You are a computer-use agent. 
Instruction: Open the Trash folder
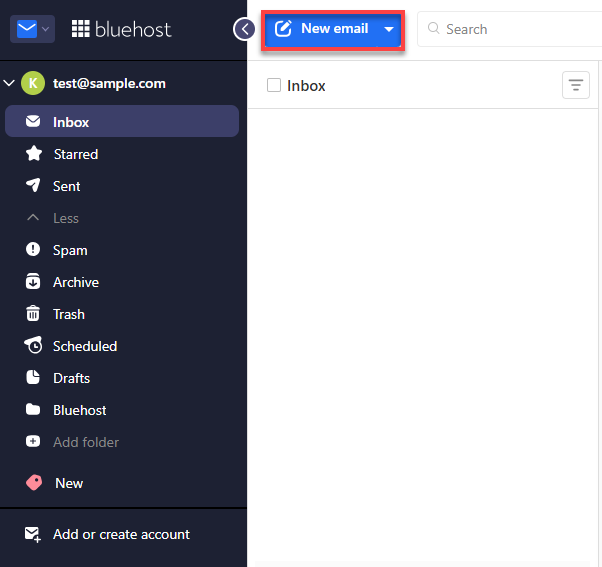pos(69,314)
